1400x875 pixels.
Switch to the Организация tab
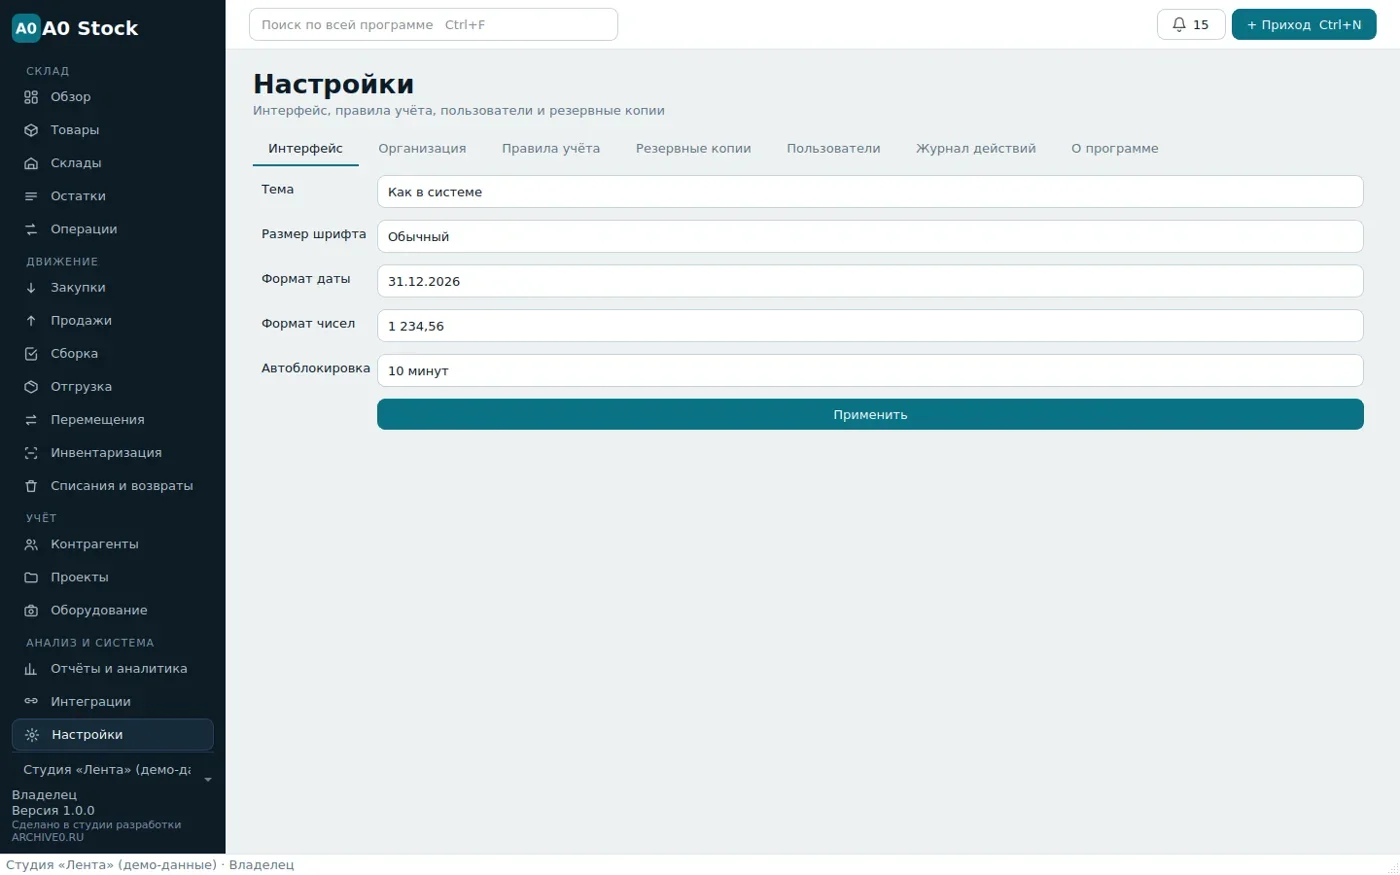[x=422, y=148]
